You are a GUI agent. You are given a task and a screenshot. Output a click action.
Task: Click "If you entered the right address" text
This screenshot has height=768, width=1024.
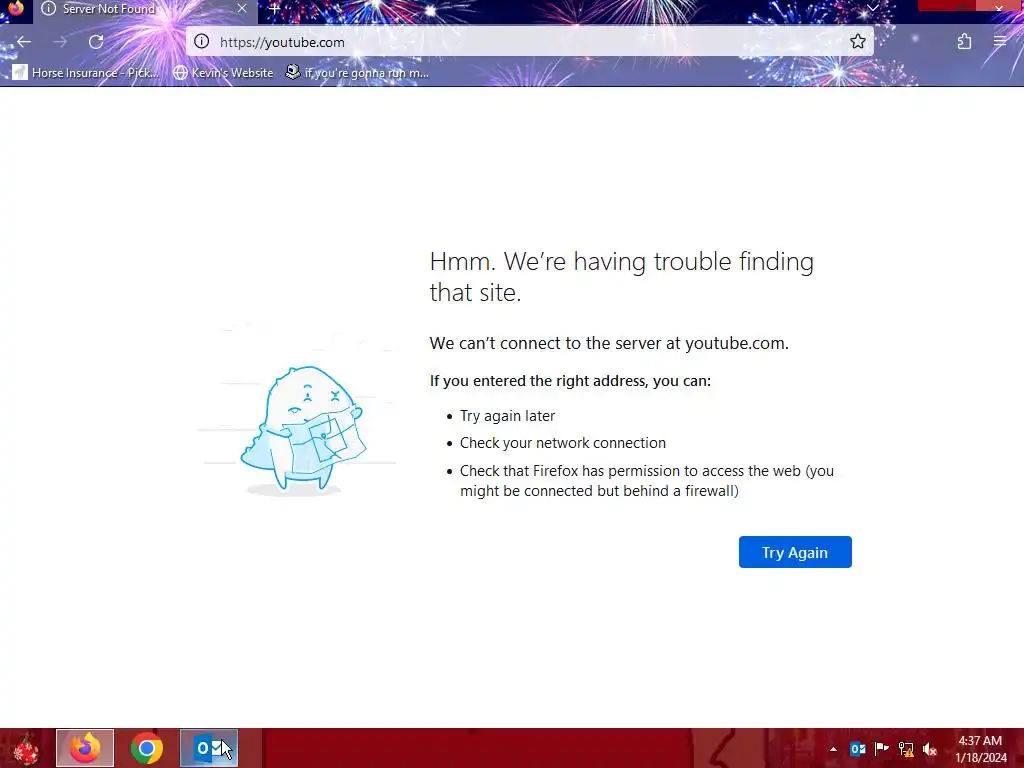coord(570,381)
